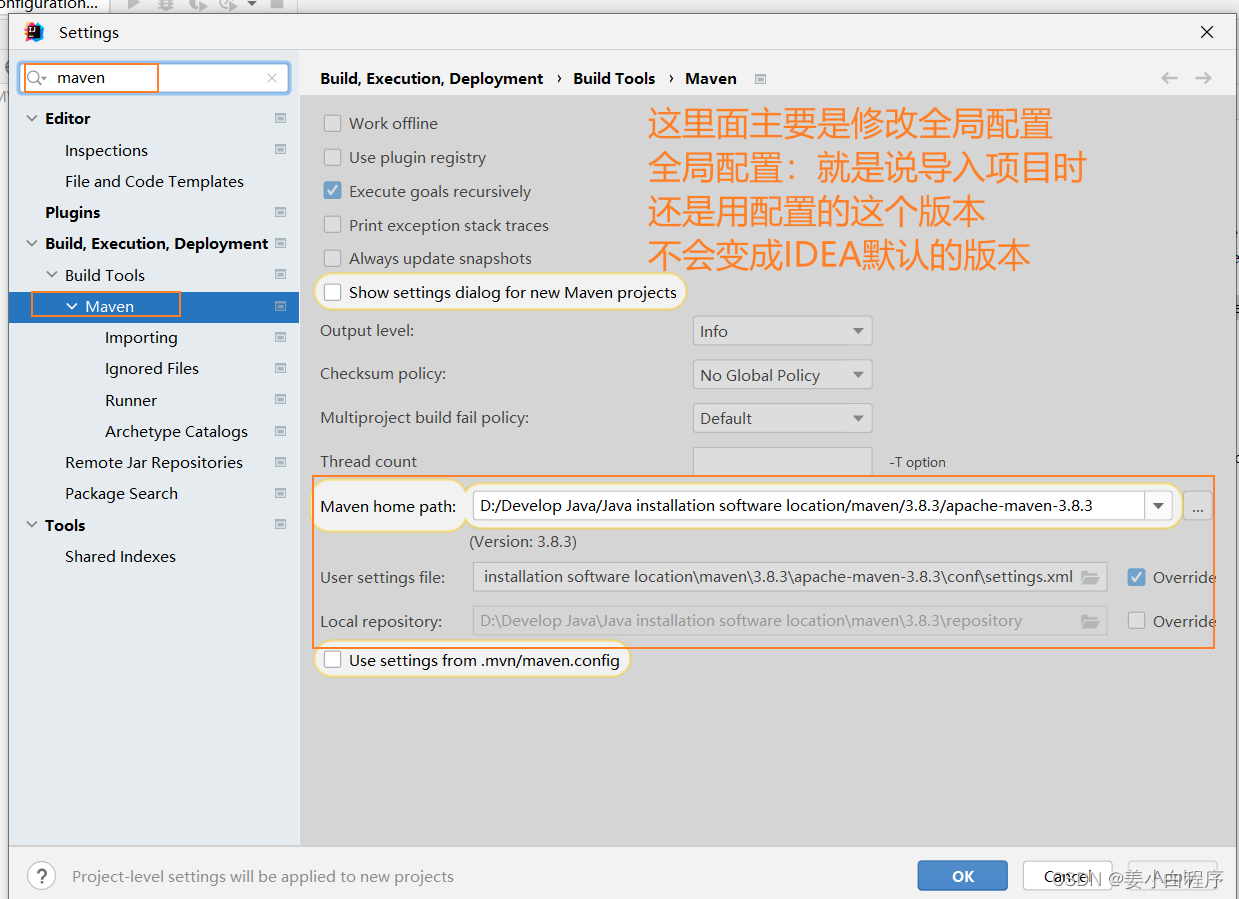The width and height of the screenshot is (1239, 899).
Task: Enable Work offline checkbox
Action: [333, 123]
